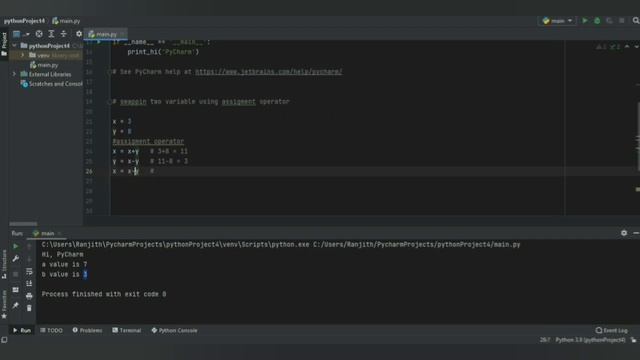Screen dimensions: 640x360
Task: Run the main configuration from top toolbar
Action: click(584, 20)
